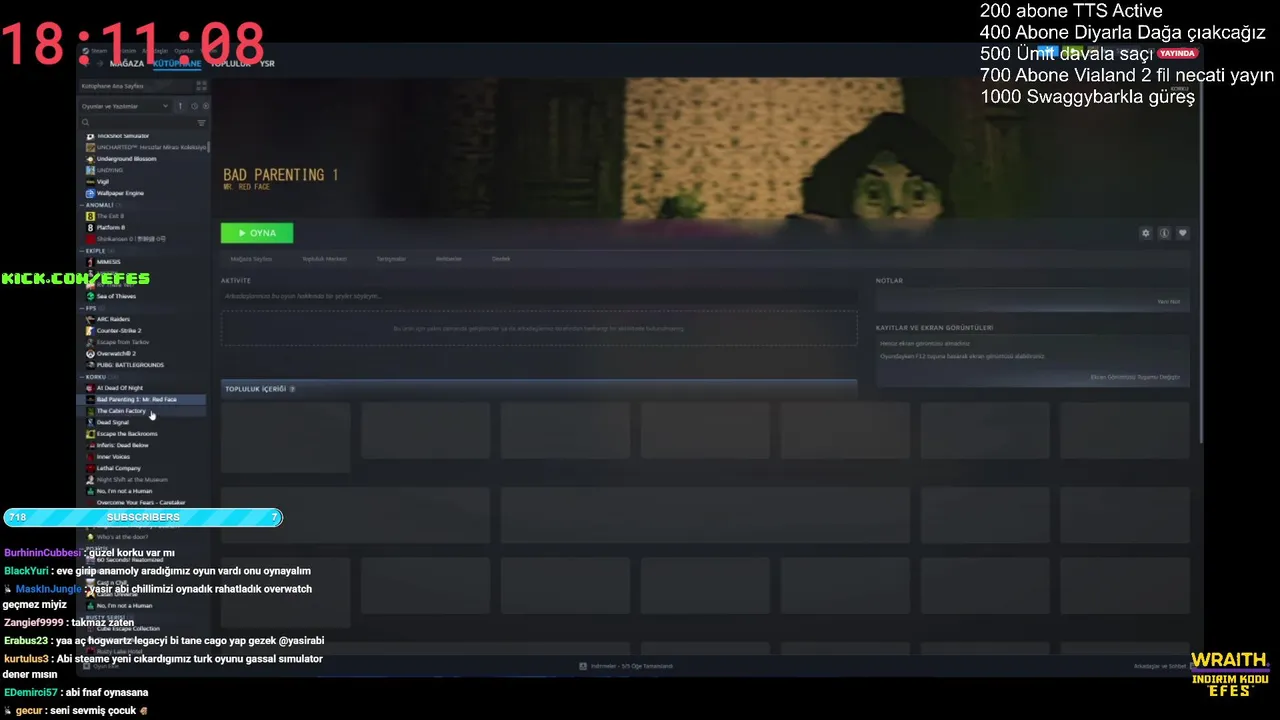Select Wallpaper Engine in library
Viewport: 1280px width, 720px height.
[120, 193]
